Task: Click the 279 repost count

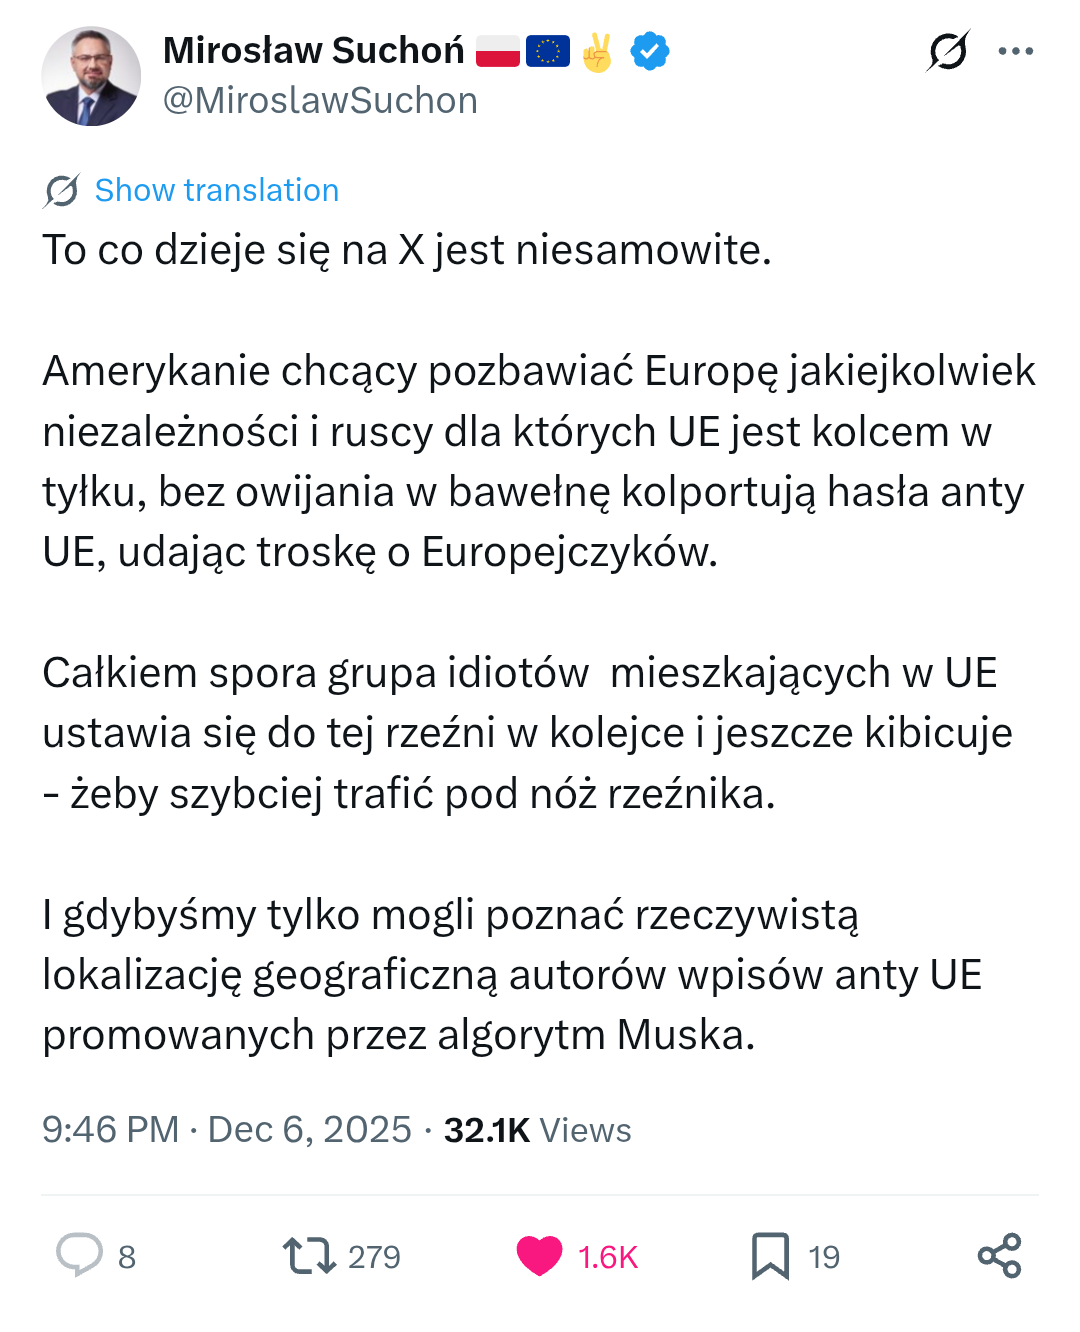Action: (x=374, y=1257)
